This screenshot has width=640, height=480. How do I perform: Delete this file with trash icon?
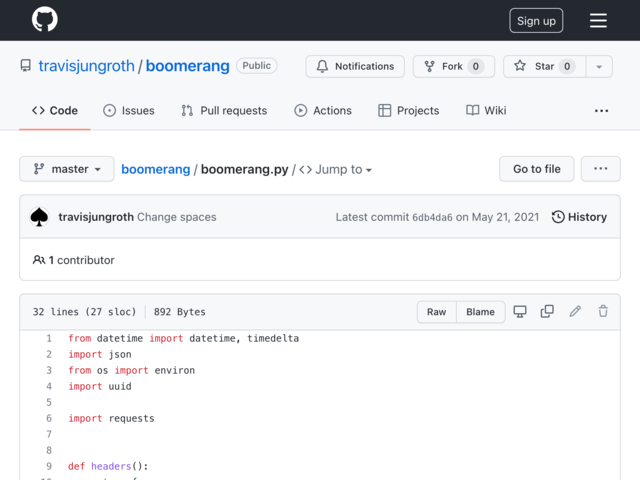click(603, 311)
